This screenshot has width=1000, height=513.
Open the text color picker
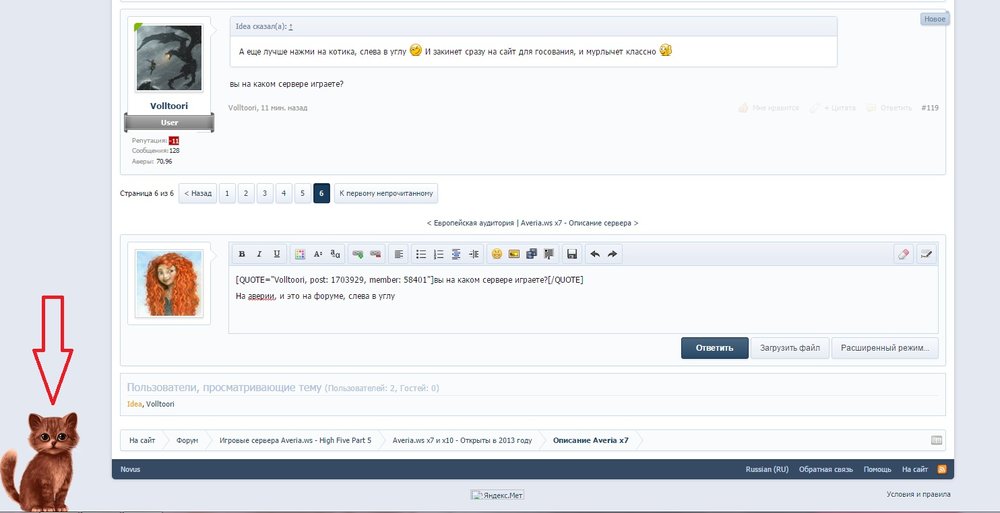[300, 254]
